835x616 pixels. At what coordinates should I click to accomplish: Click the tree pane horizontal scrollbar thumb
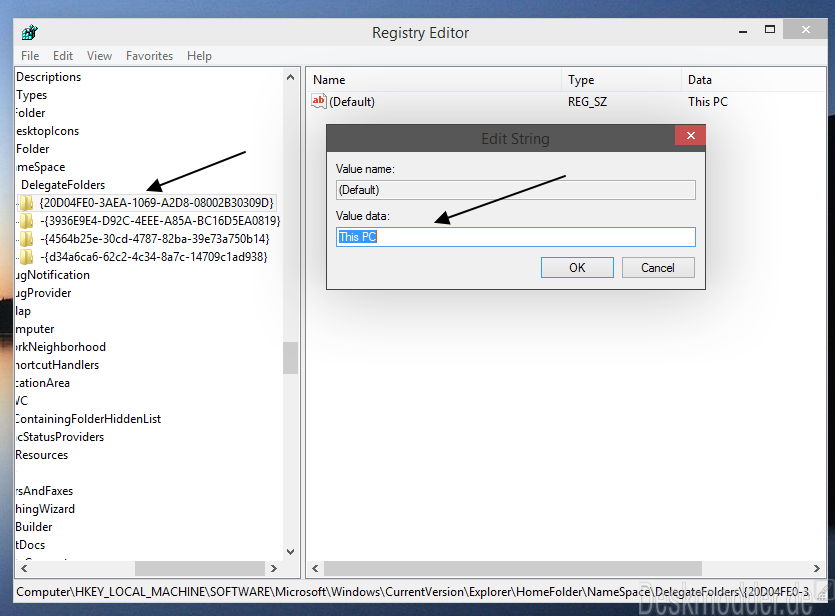[200, 568]
